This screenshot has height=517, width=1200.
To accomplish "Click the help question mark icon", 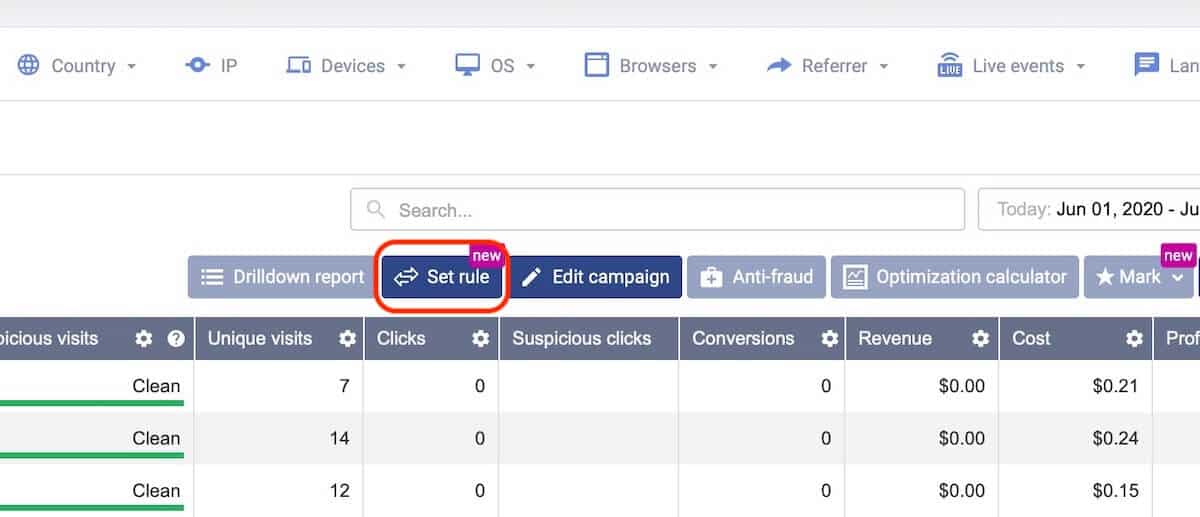I will tap(176, 339).
